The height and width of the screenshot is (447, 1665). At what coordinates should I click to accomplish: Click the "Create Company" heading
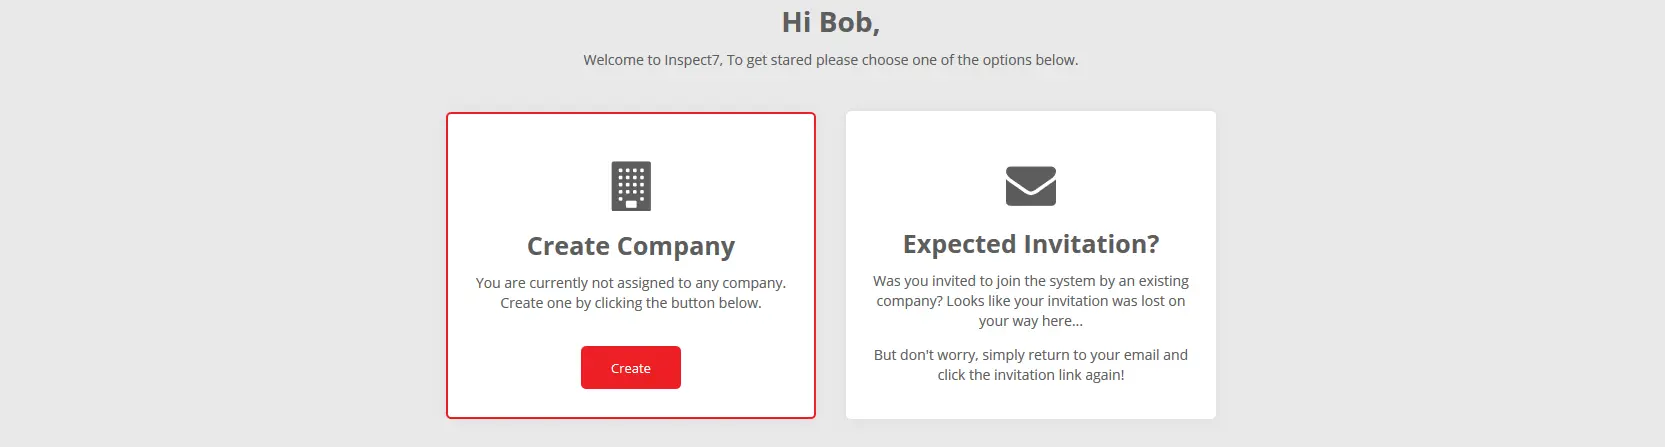631,246
